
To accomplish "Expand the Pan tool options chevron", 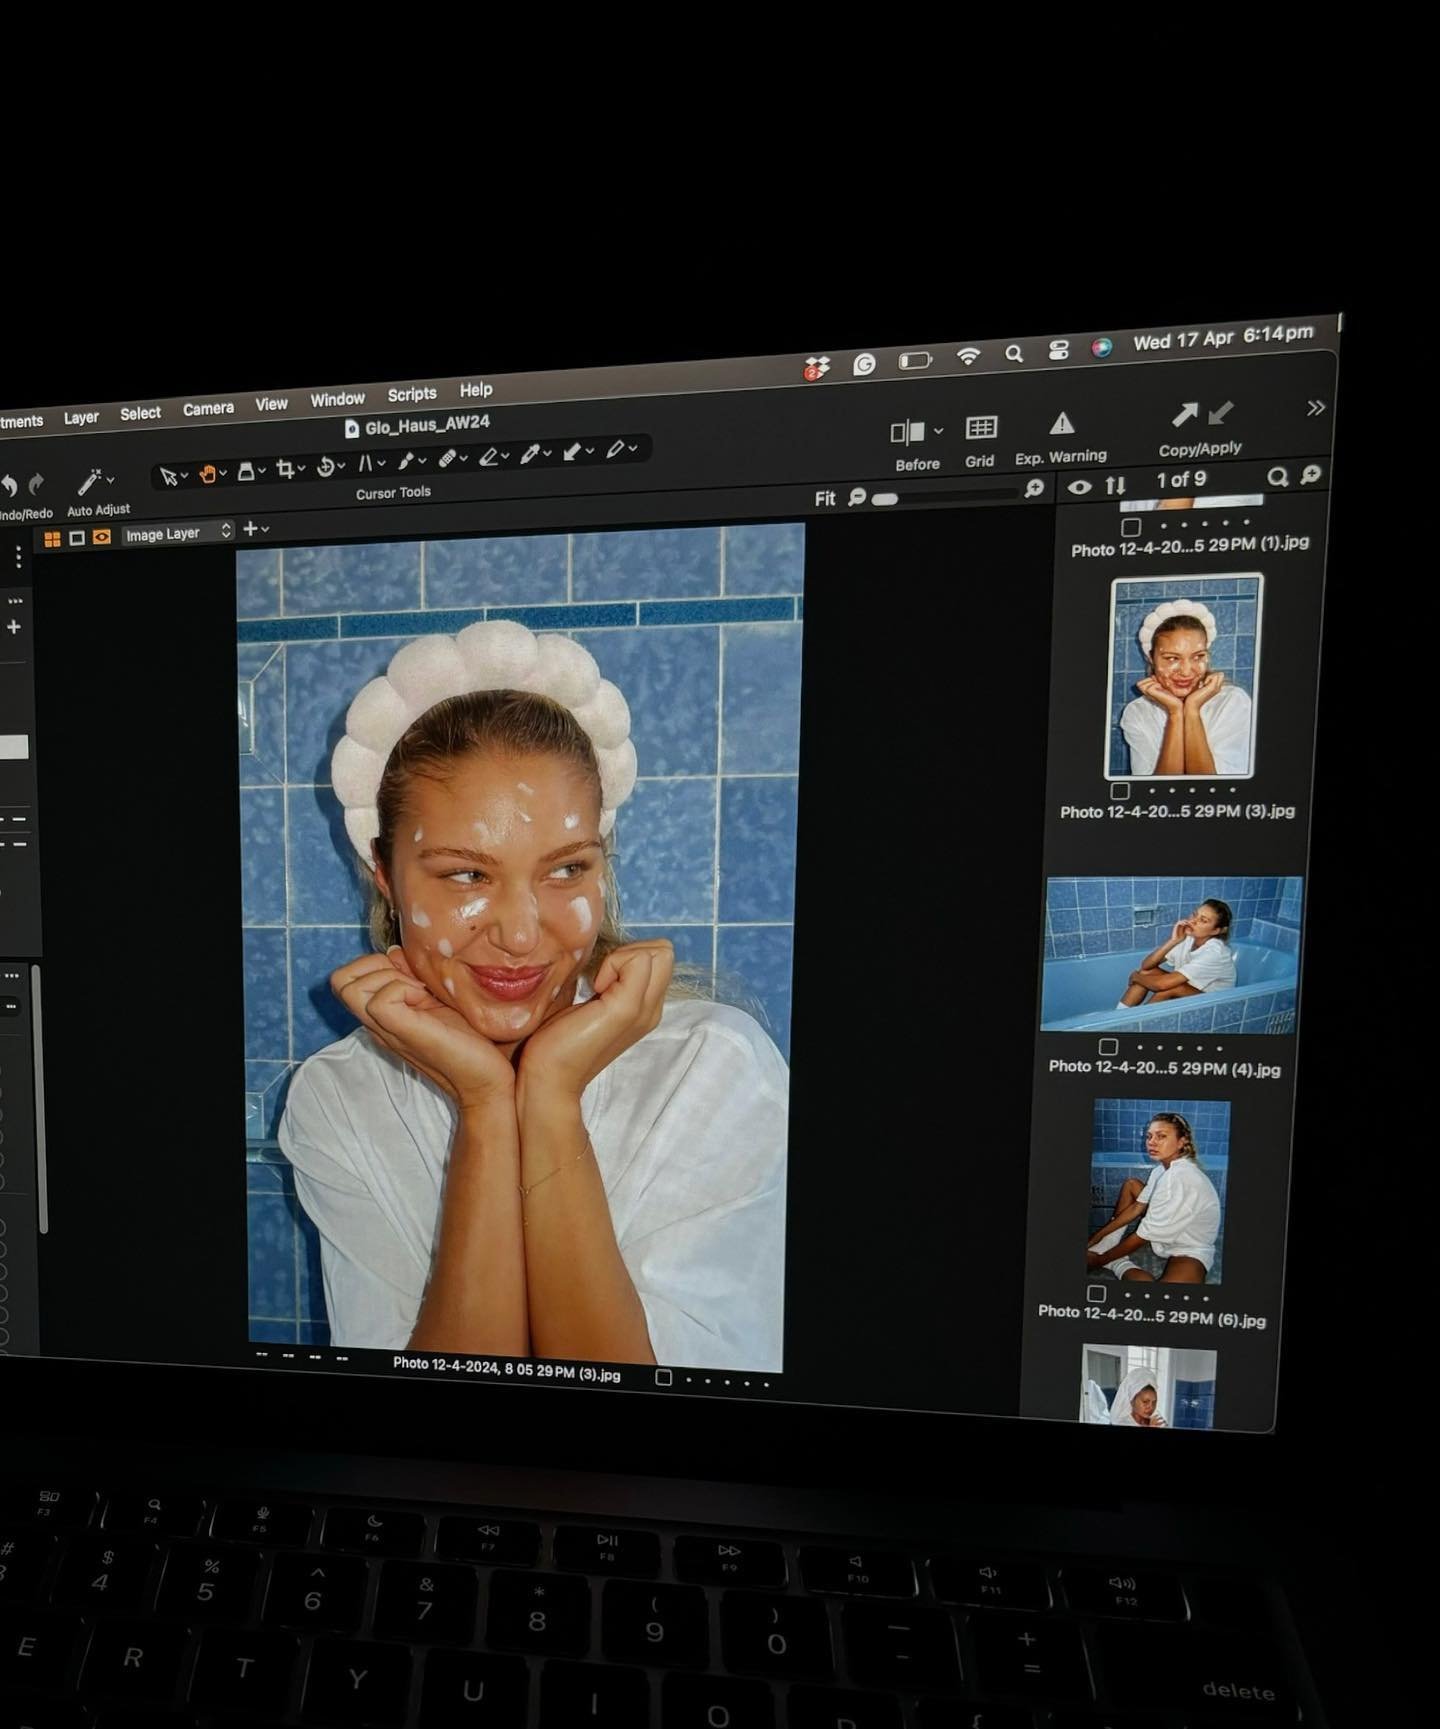I will [x=223, y=473].
